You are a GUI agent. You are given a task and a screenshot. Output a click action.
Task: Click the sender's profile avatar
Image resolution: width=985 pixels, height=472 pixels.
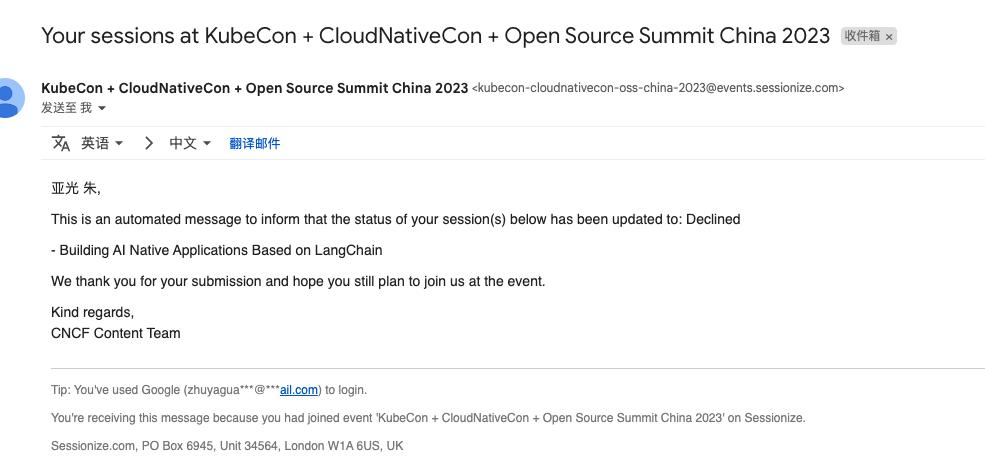click(x=8, y=97)
